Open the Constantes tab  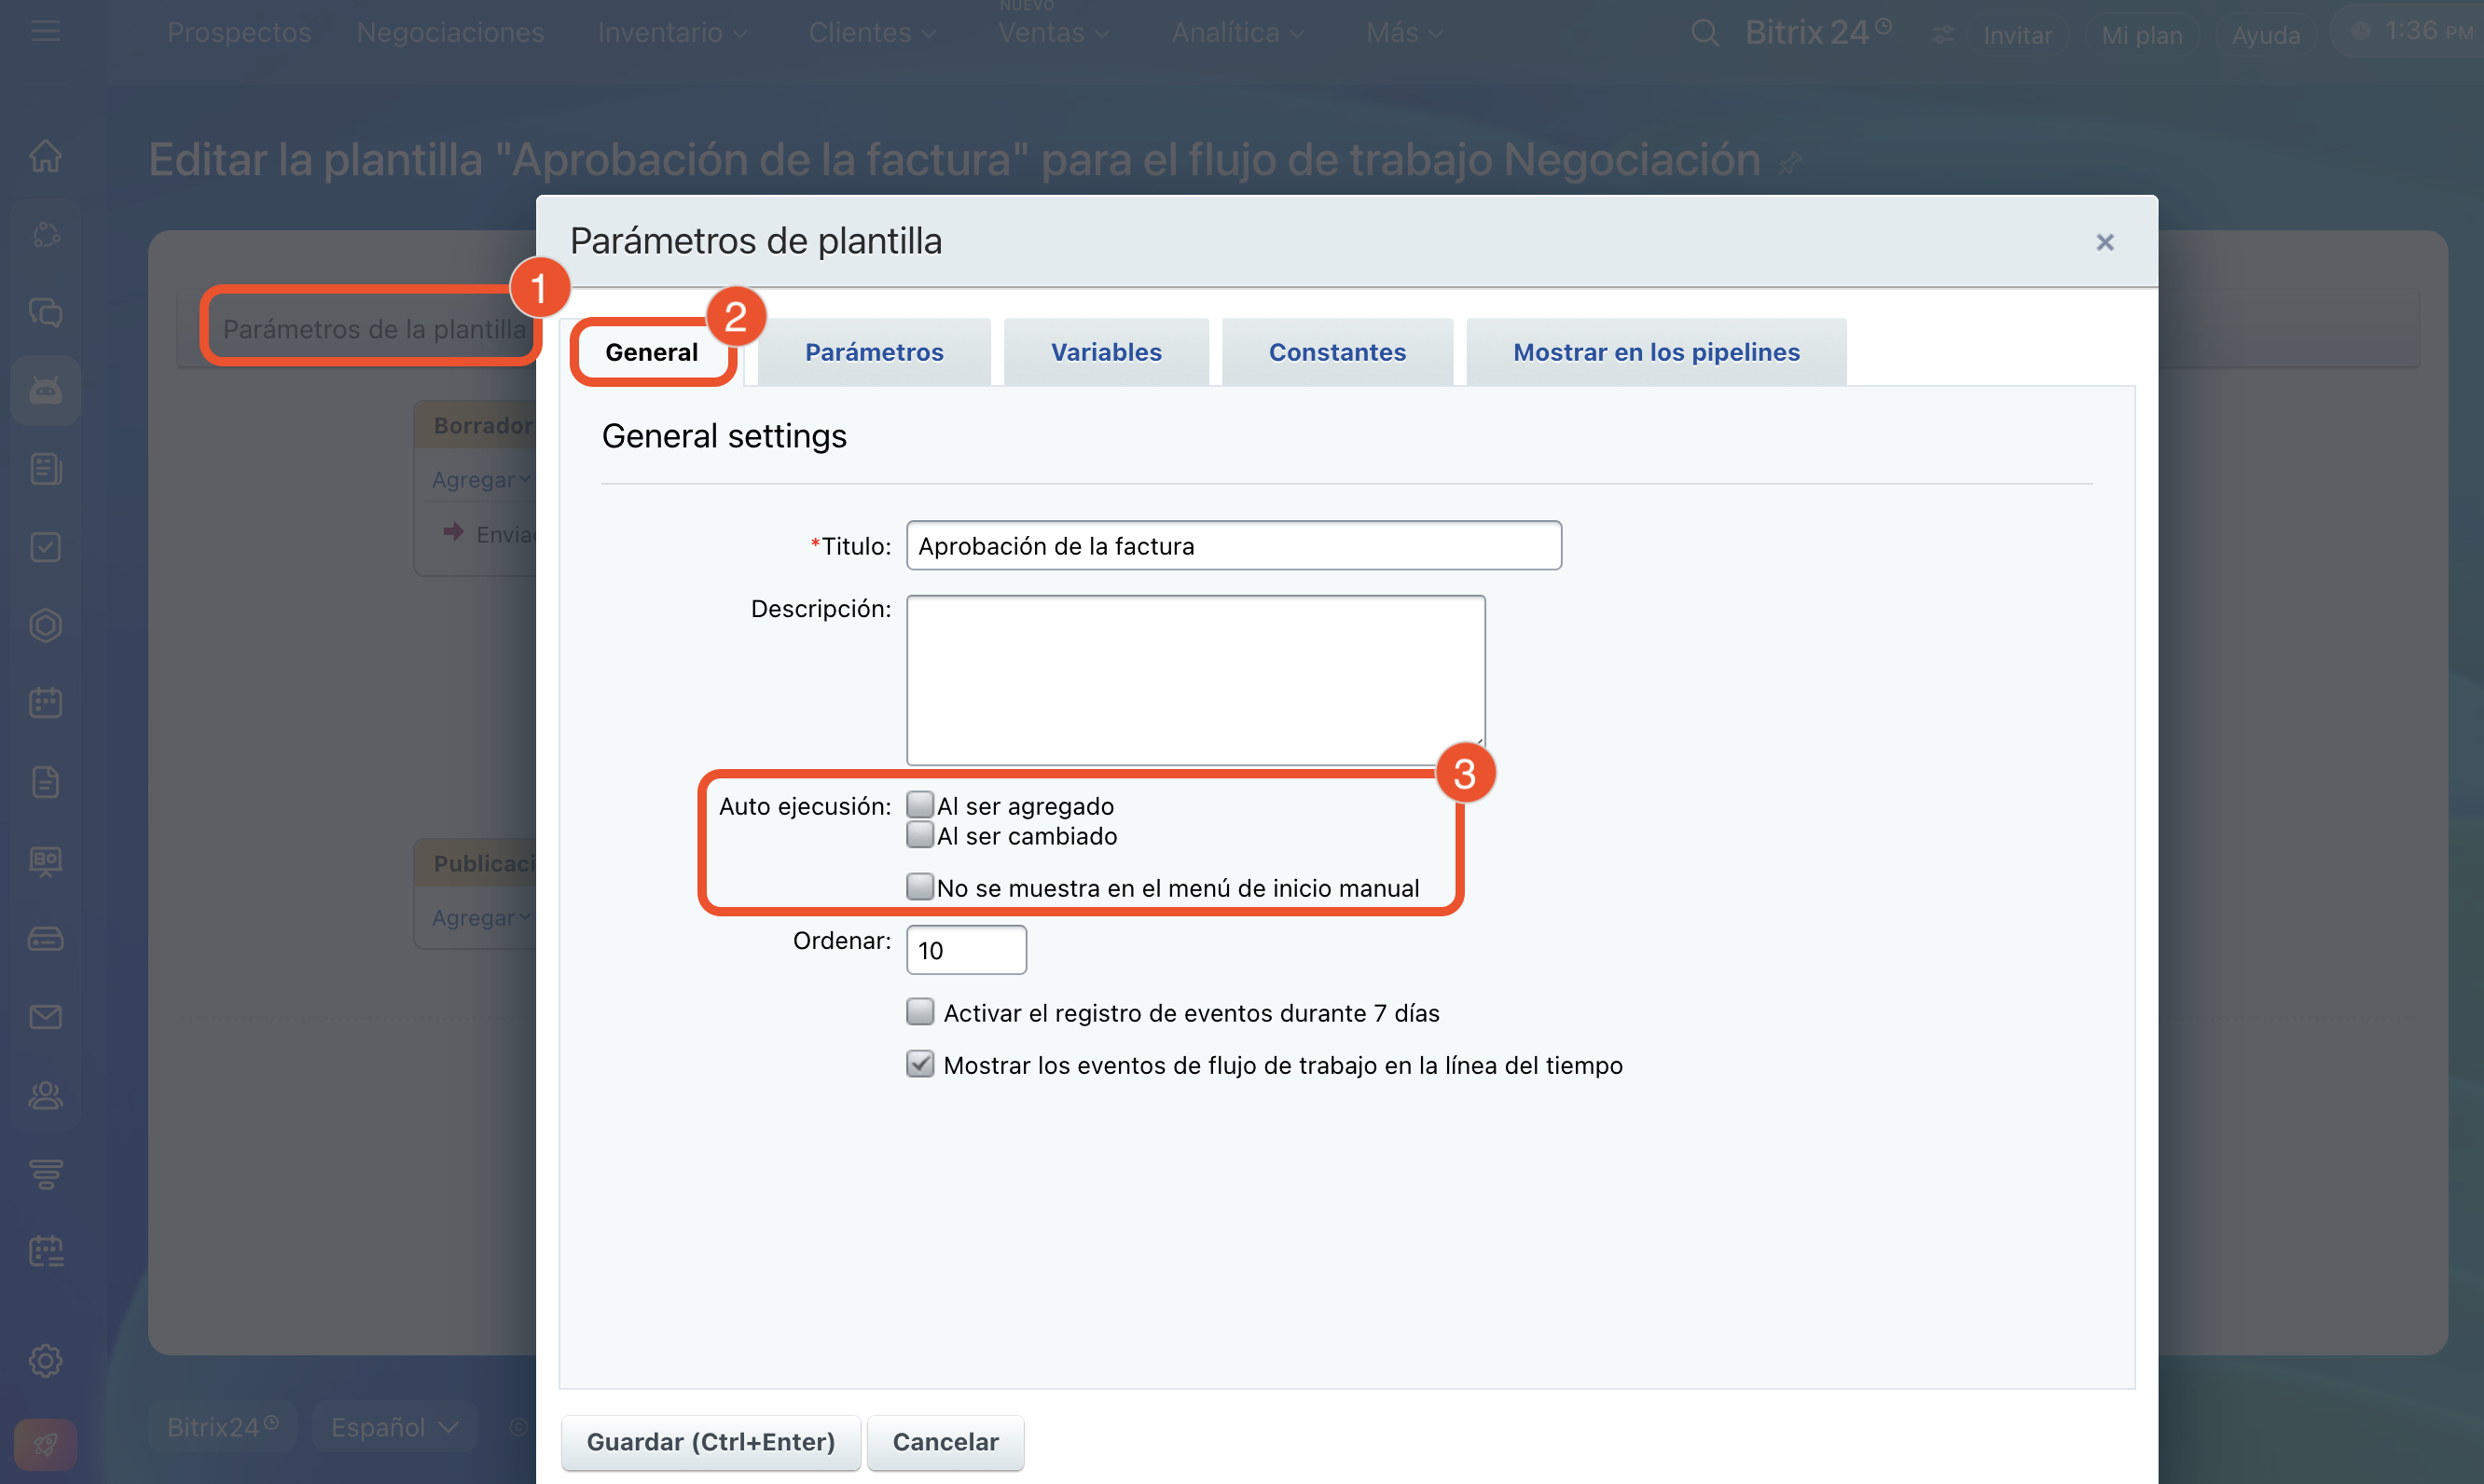1337,352
